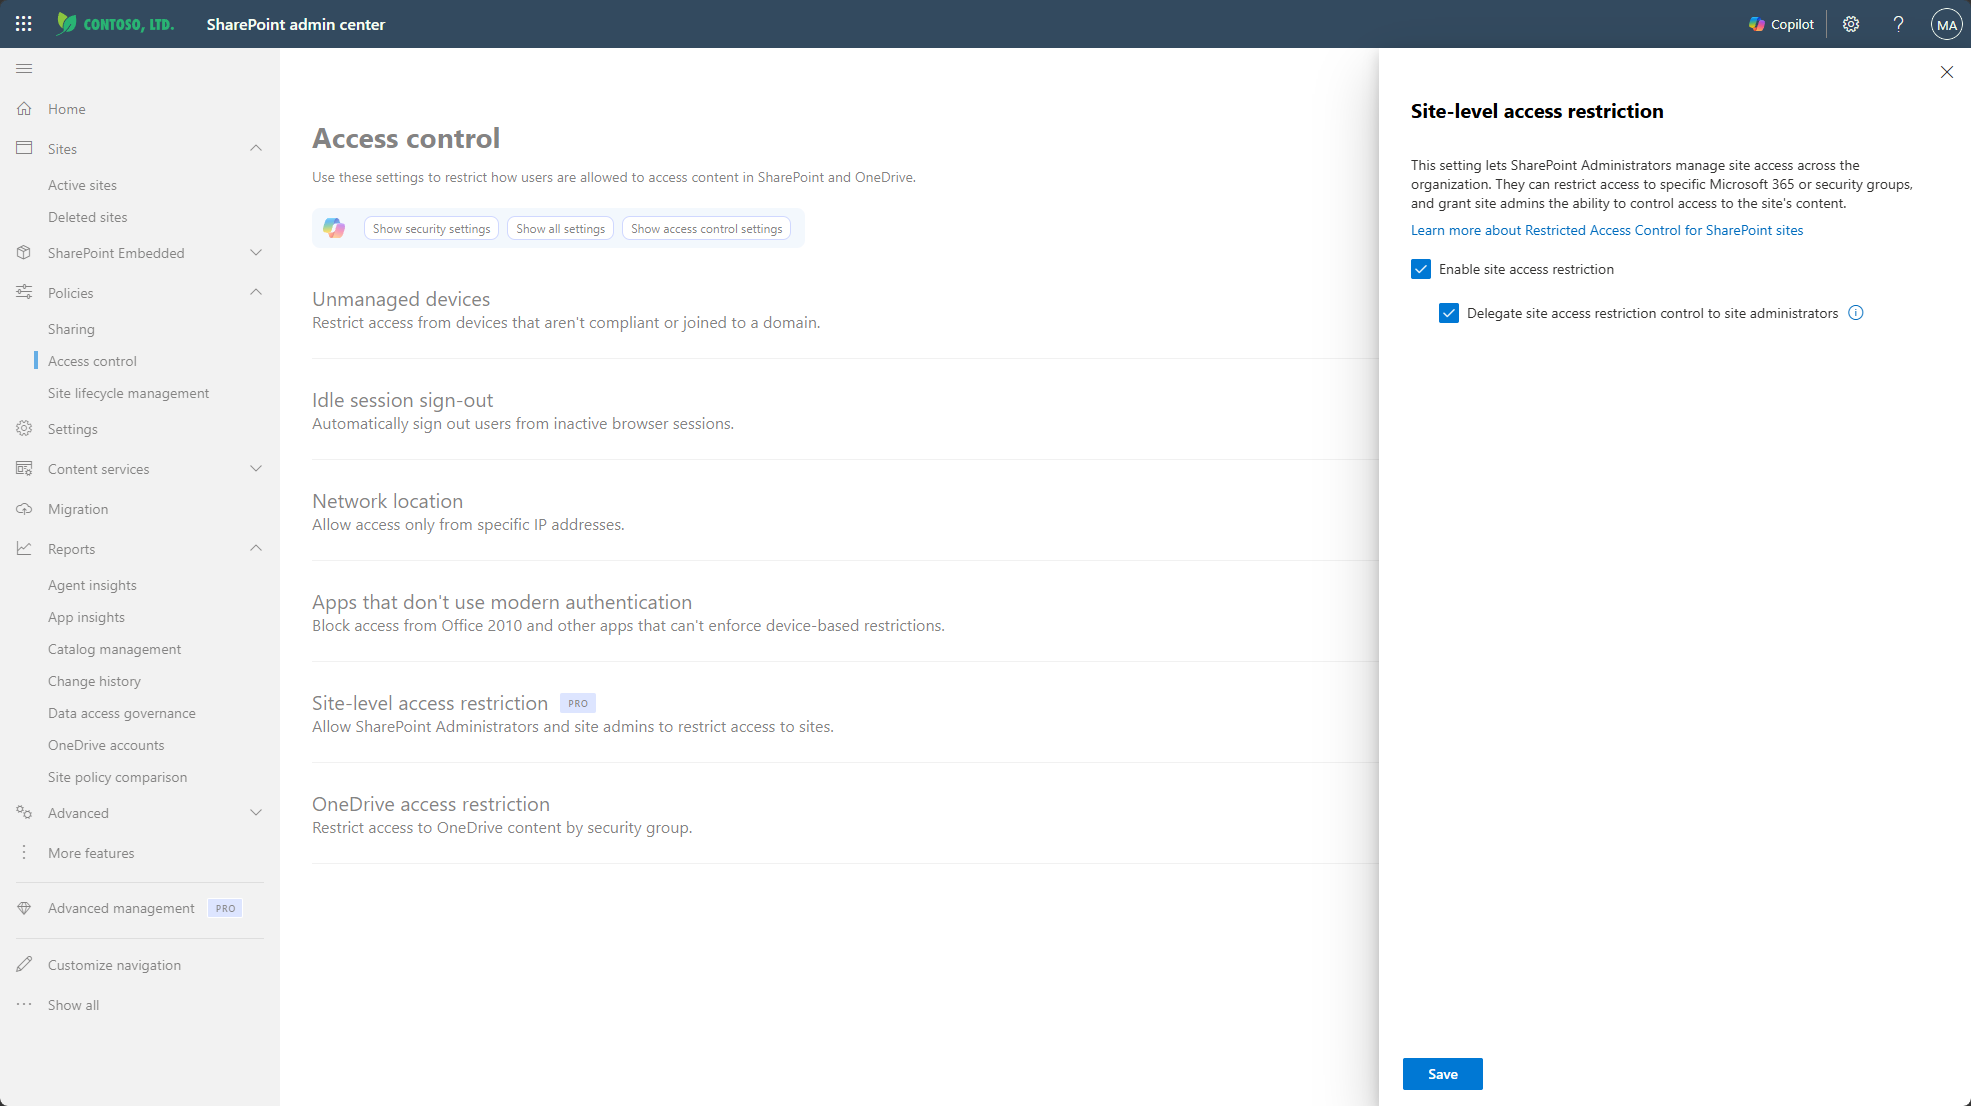The image size is (1971, 1106).
Task: Collapse the Policies section chevron
Action: (x=256, y=292)
